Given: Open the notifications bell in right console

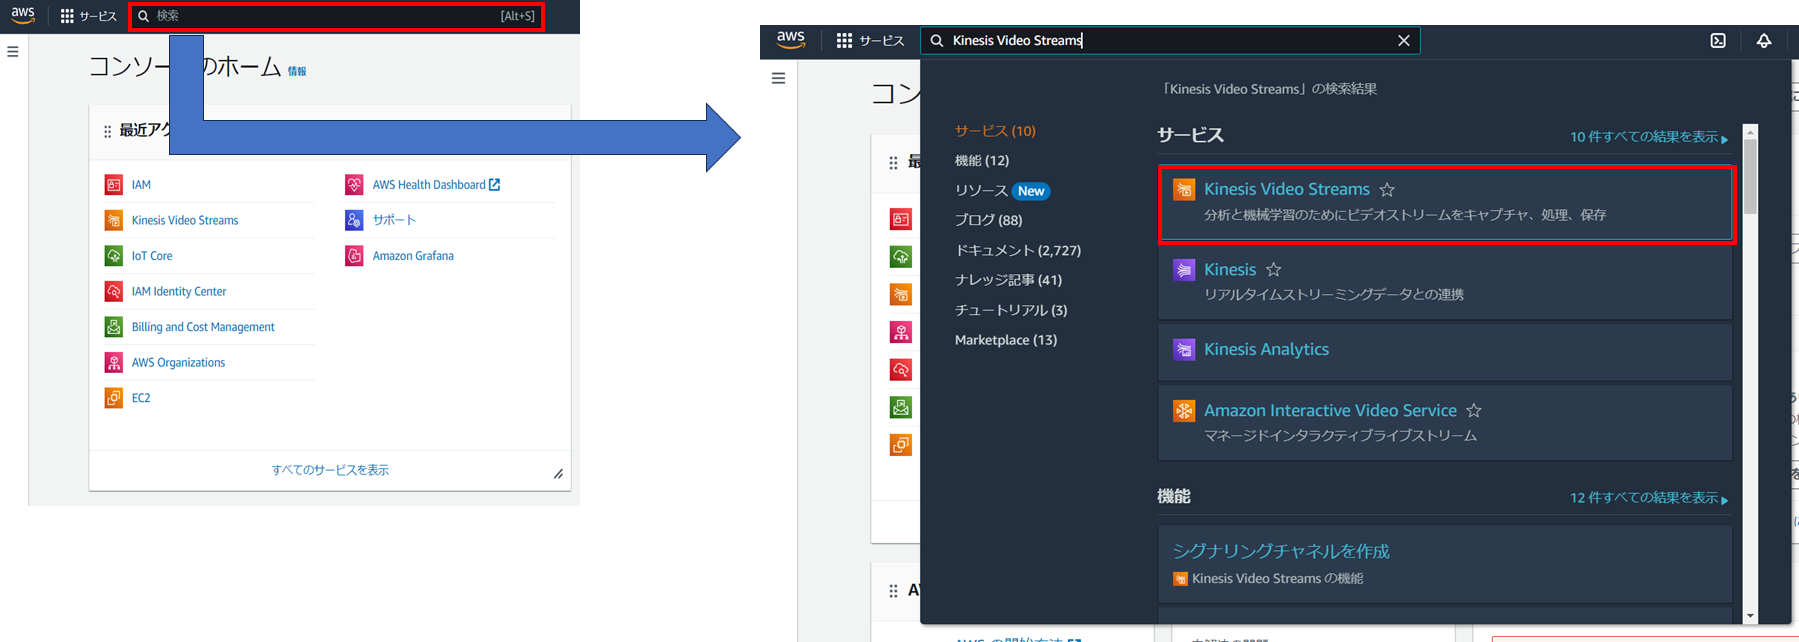Looking at the screenshot, I should 1764,41.
